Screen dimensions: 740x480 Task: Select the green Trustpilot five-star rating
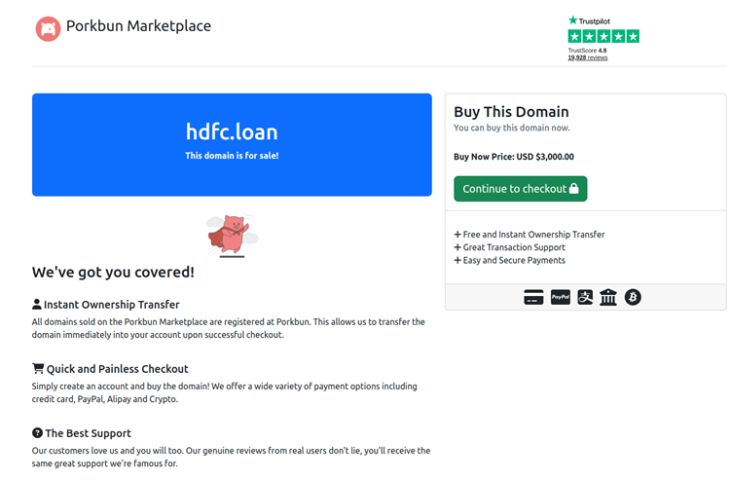604,36
